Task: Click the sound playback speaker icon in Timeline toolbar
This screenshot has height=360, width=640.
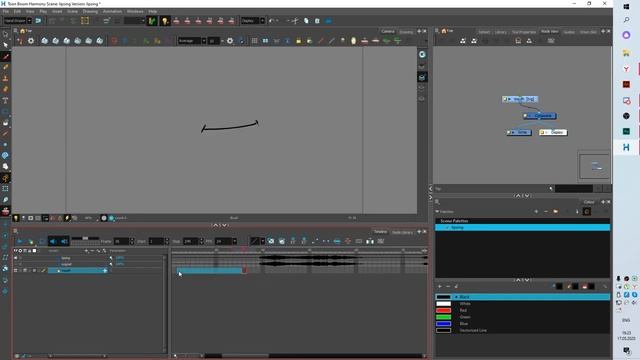Action: 53,242
